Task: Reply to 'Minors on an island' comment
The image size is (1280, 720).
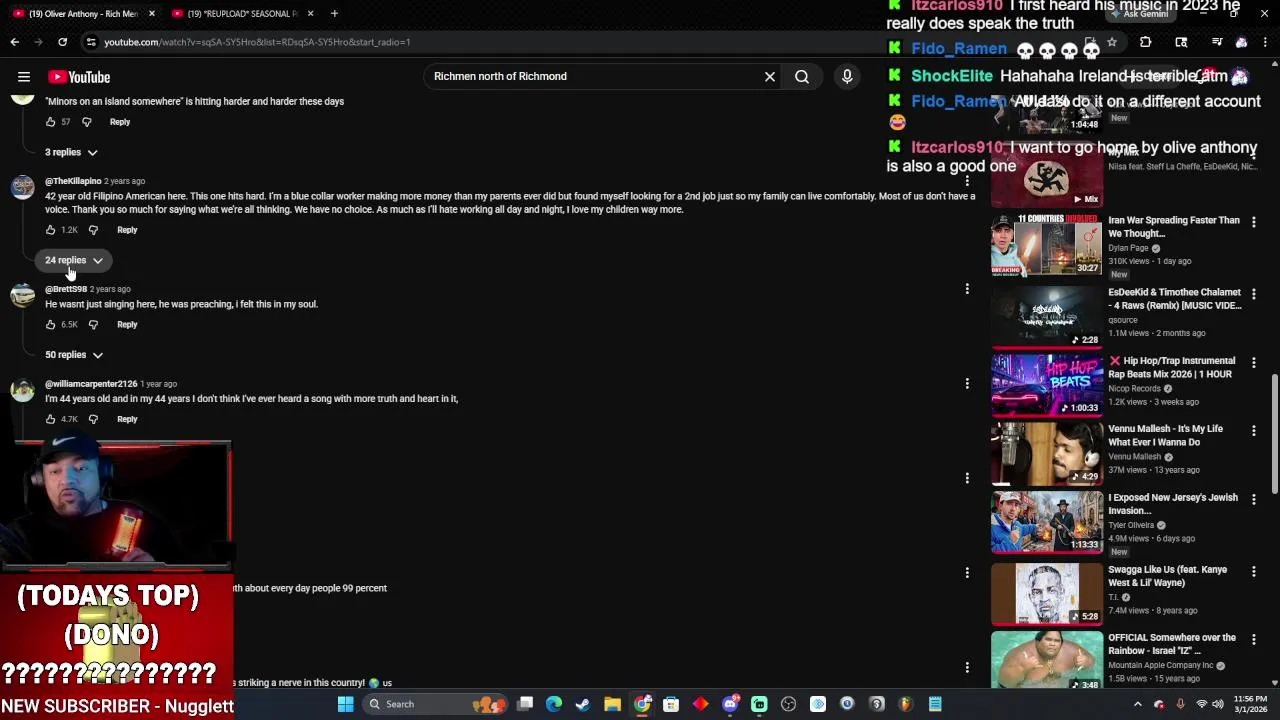Action: pos(120,122)
